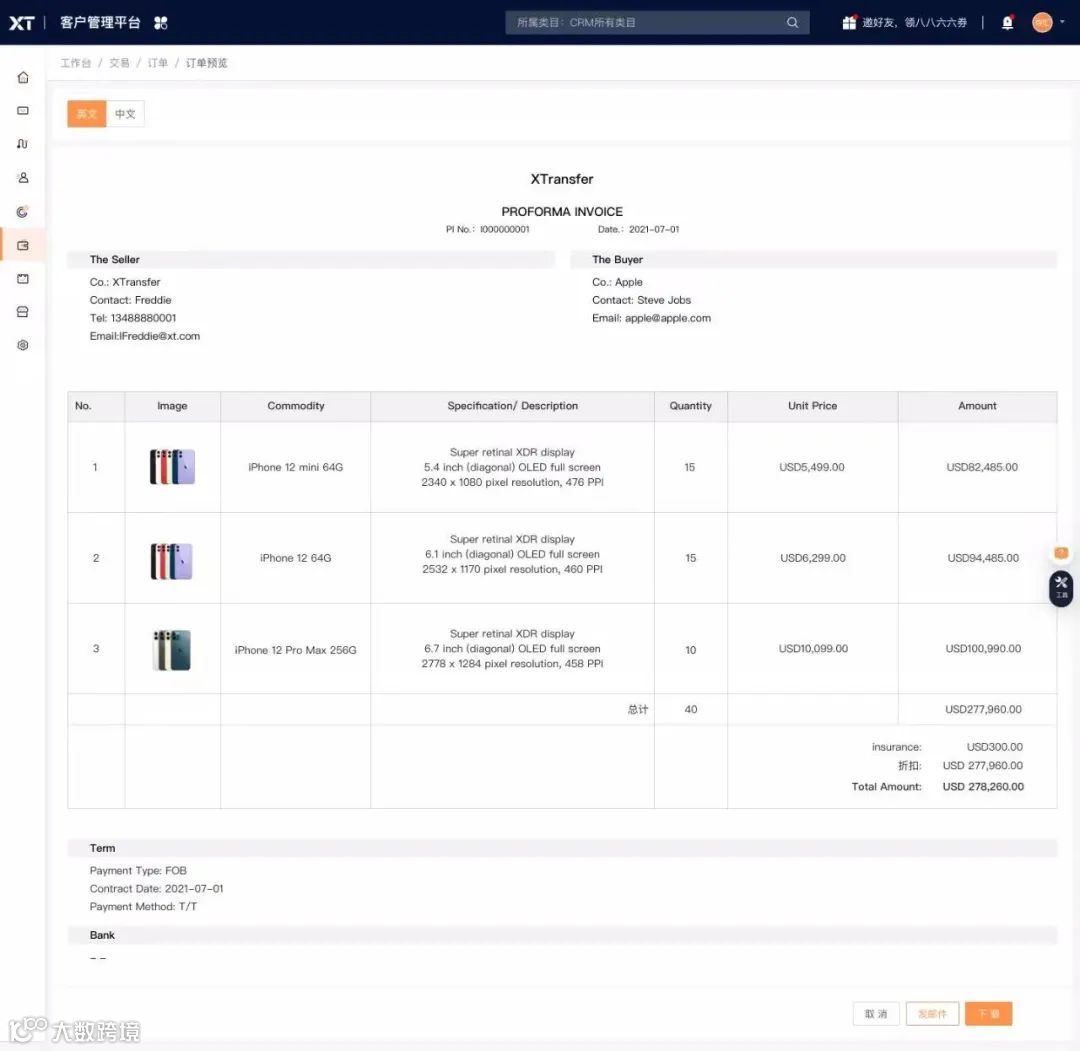Screen dimensions: 1080x1051
Task: Click unit price USD10,099.00
Action: (813, 648)
